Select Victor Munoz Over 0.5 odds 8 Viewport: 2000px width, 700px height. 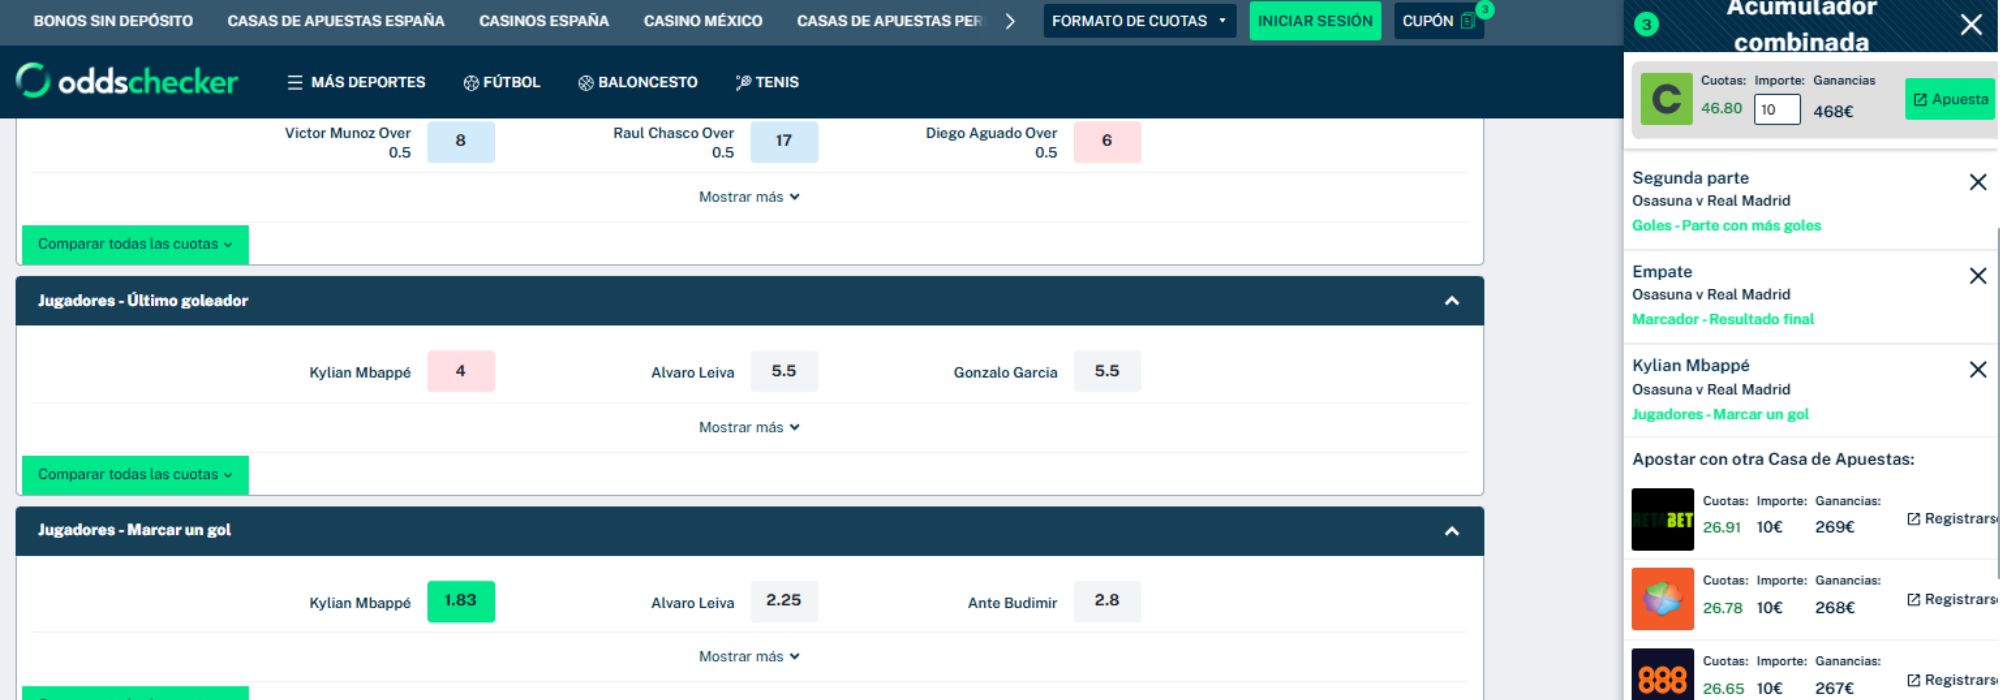460,141
